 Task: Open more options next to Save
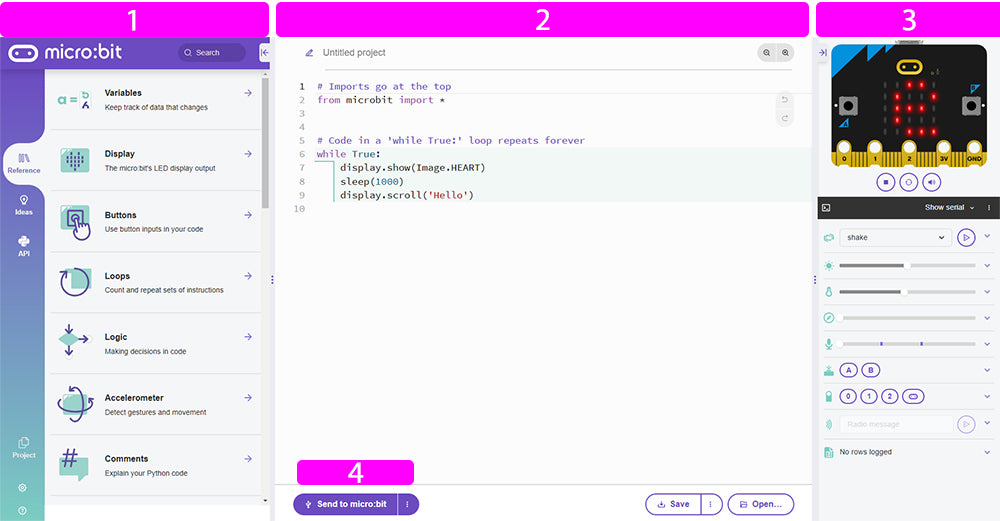coord(710,504)
